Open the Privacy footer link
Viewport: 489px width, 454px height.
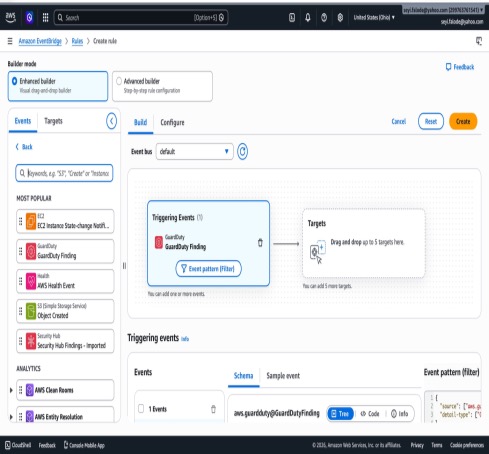pyautogui.click(x=417, y=445)
